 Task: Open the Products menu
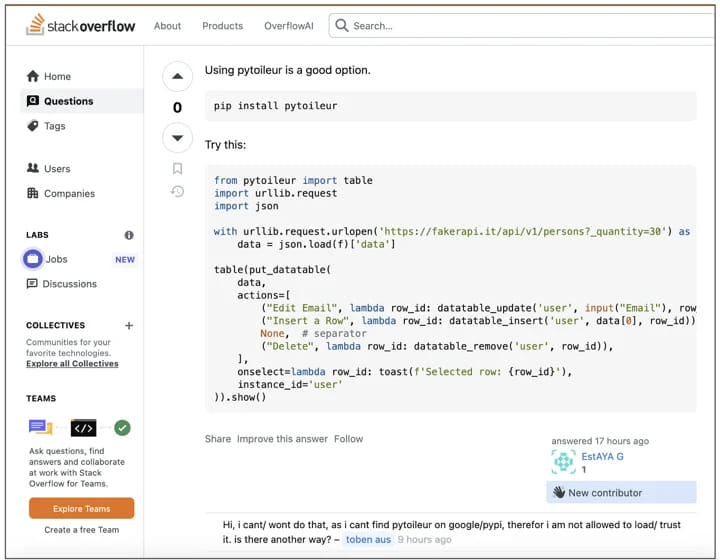tap(222, 26)
